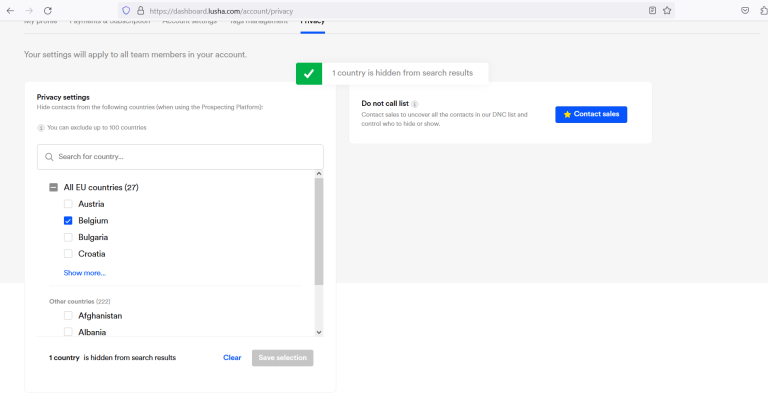This screenshot has width=768, height=395.
Task: Expand the EU list with Show more...
Action: click(x=84, y=273)
